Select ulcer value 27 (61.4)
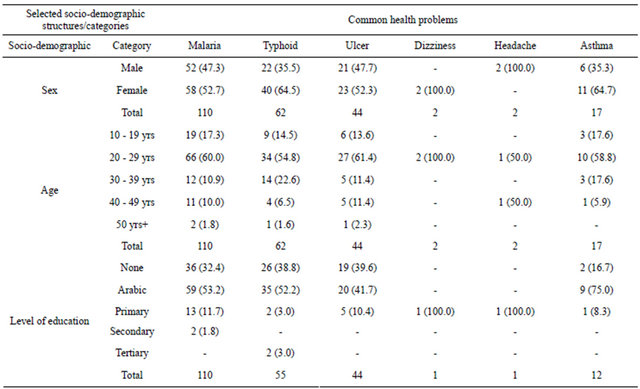Image resolution: width=640 pixels, height=389 pixels. 357,157
